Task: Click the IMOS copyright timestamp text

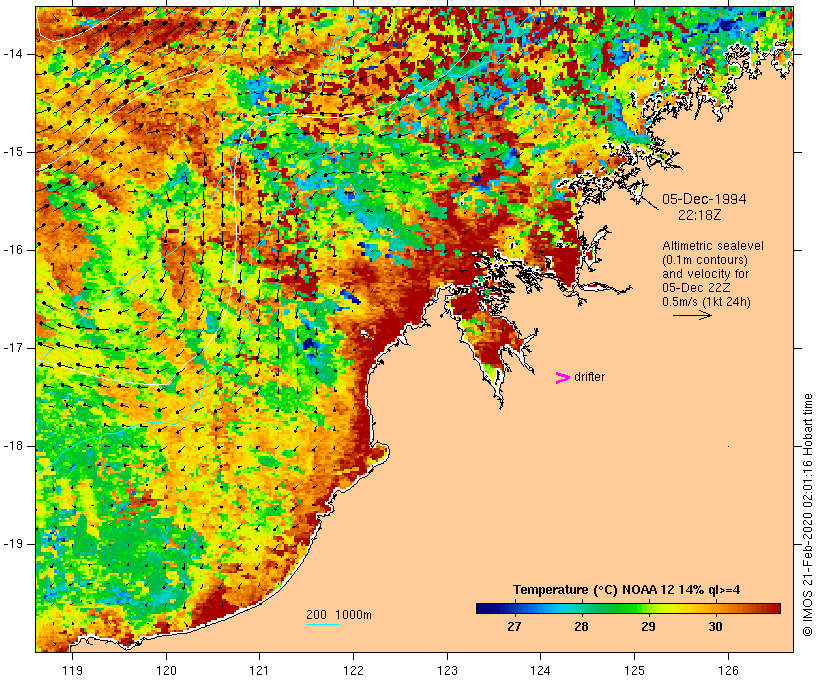Action: click(x=807, y=515)
